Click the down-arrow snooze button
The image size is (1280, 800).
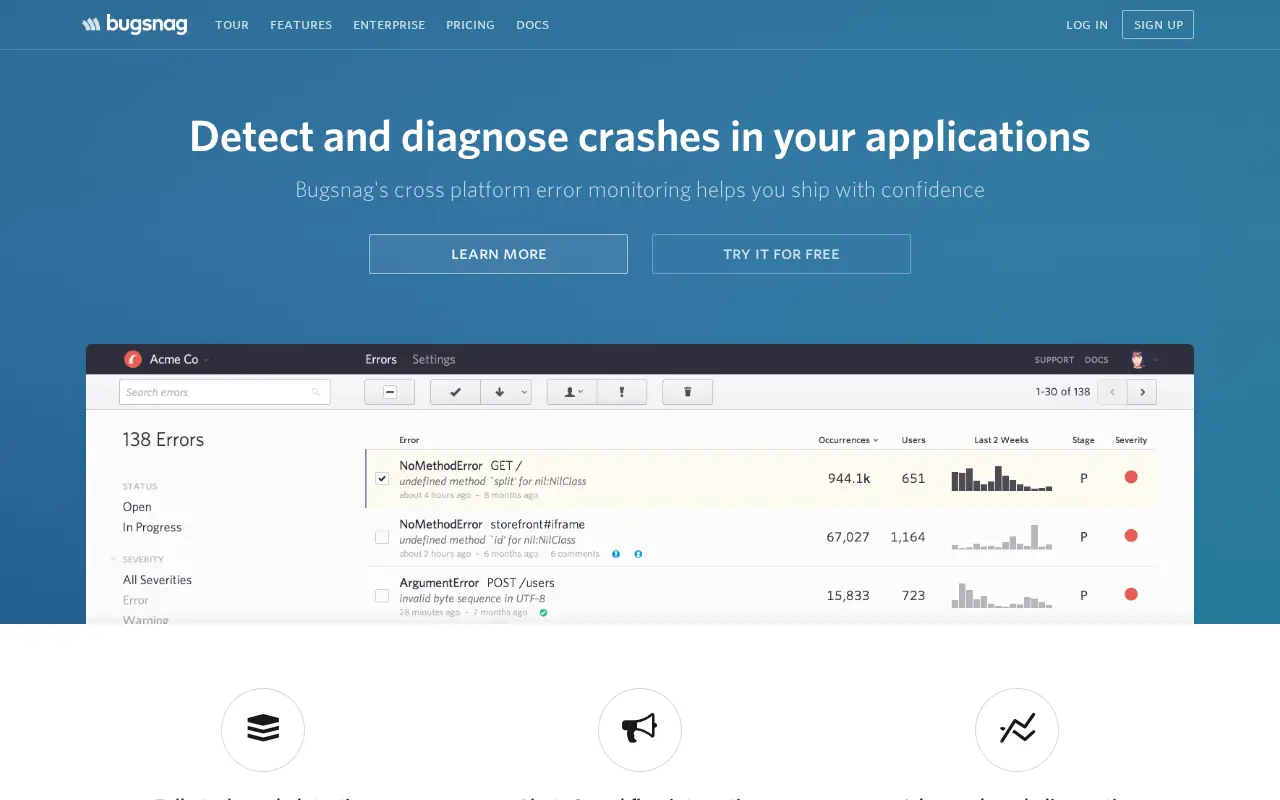499,392
